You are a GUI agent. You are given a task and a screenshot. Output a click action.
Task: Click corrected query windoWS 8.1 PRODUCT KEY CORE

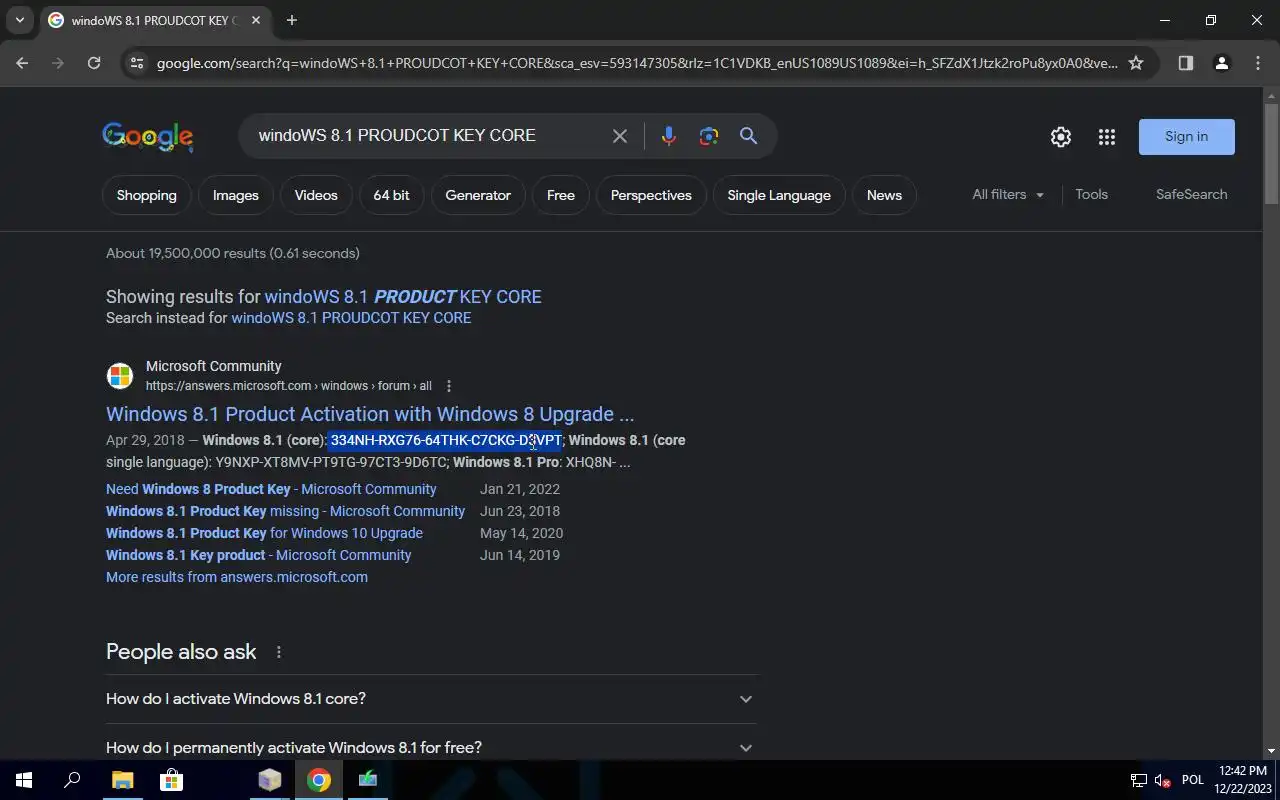point(403,297)
